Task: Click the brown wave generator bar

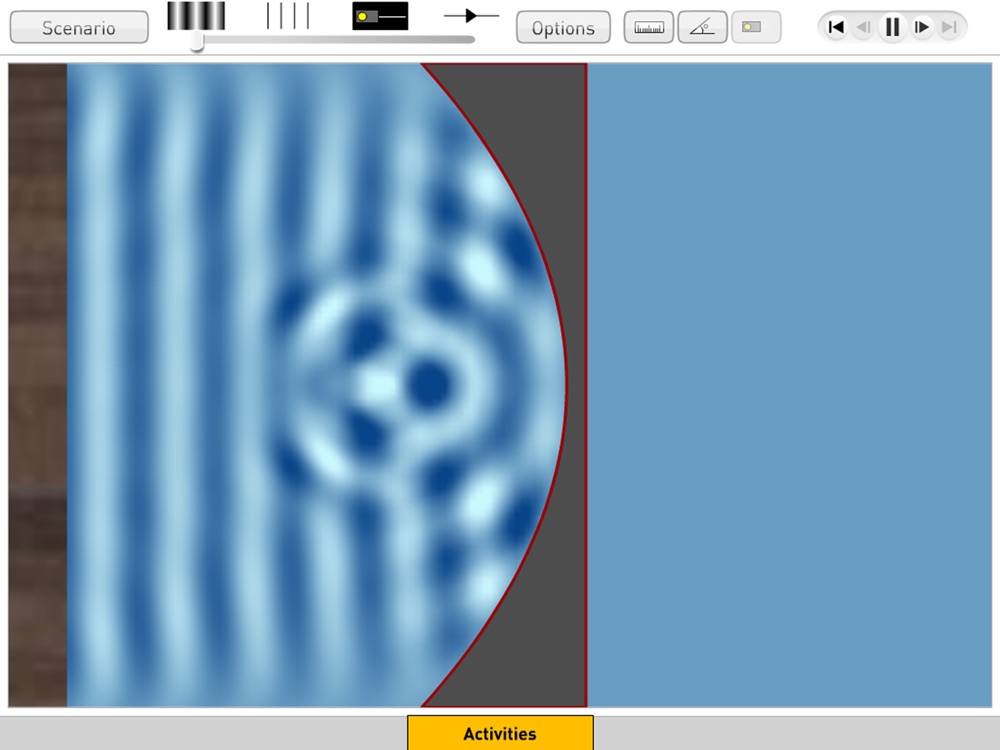Action: click(38, 385)
